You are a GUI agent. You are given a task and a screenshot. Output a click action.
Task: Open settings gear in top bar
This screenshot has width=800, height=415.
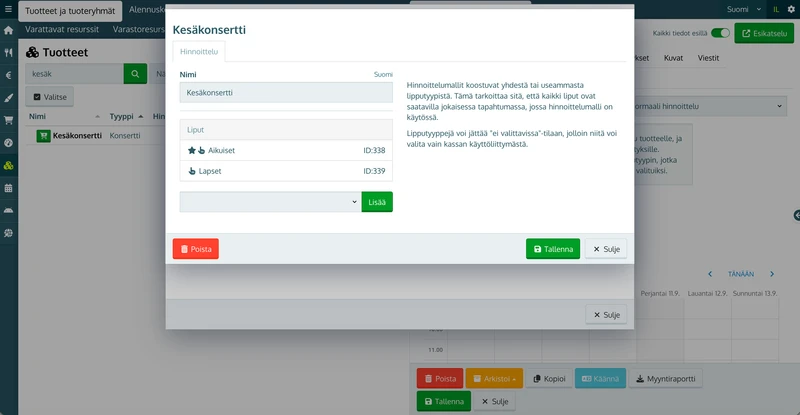click(x=791, y=9)
